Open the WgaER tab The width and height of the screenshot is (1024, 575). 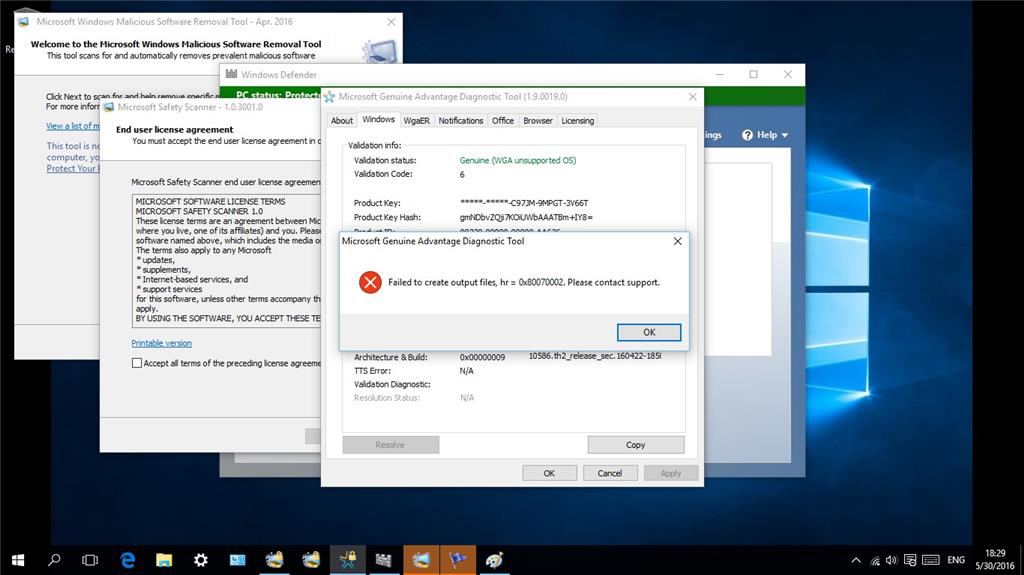tap(416, 121)
